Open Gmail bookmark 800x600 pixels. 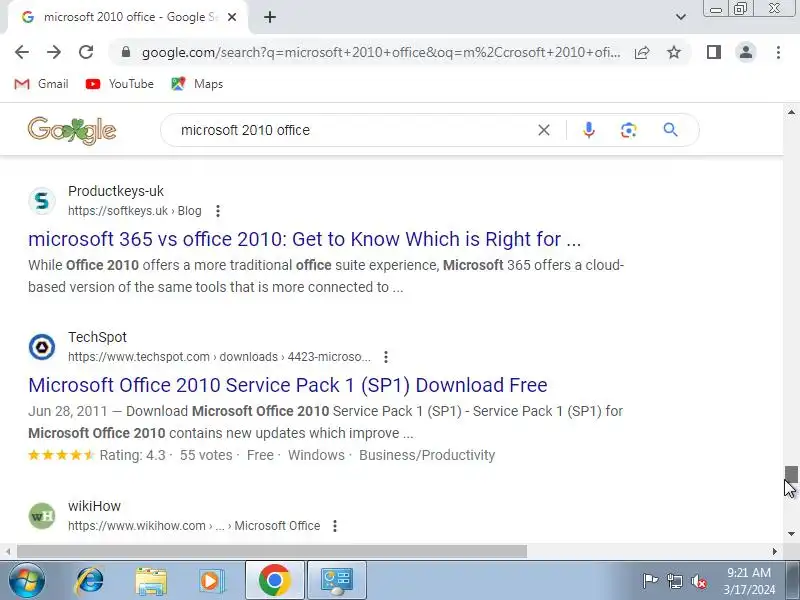41,84
